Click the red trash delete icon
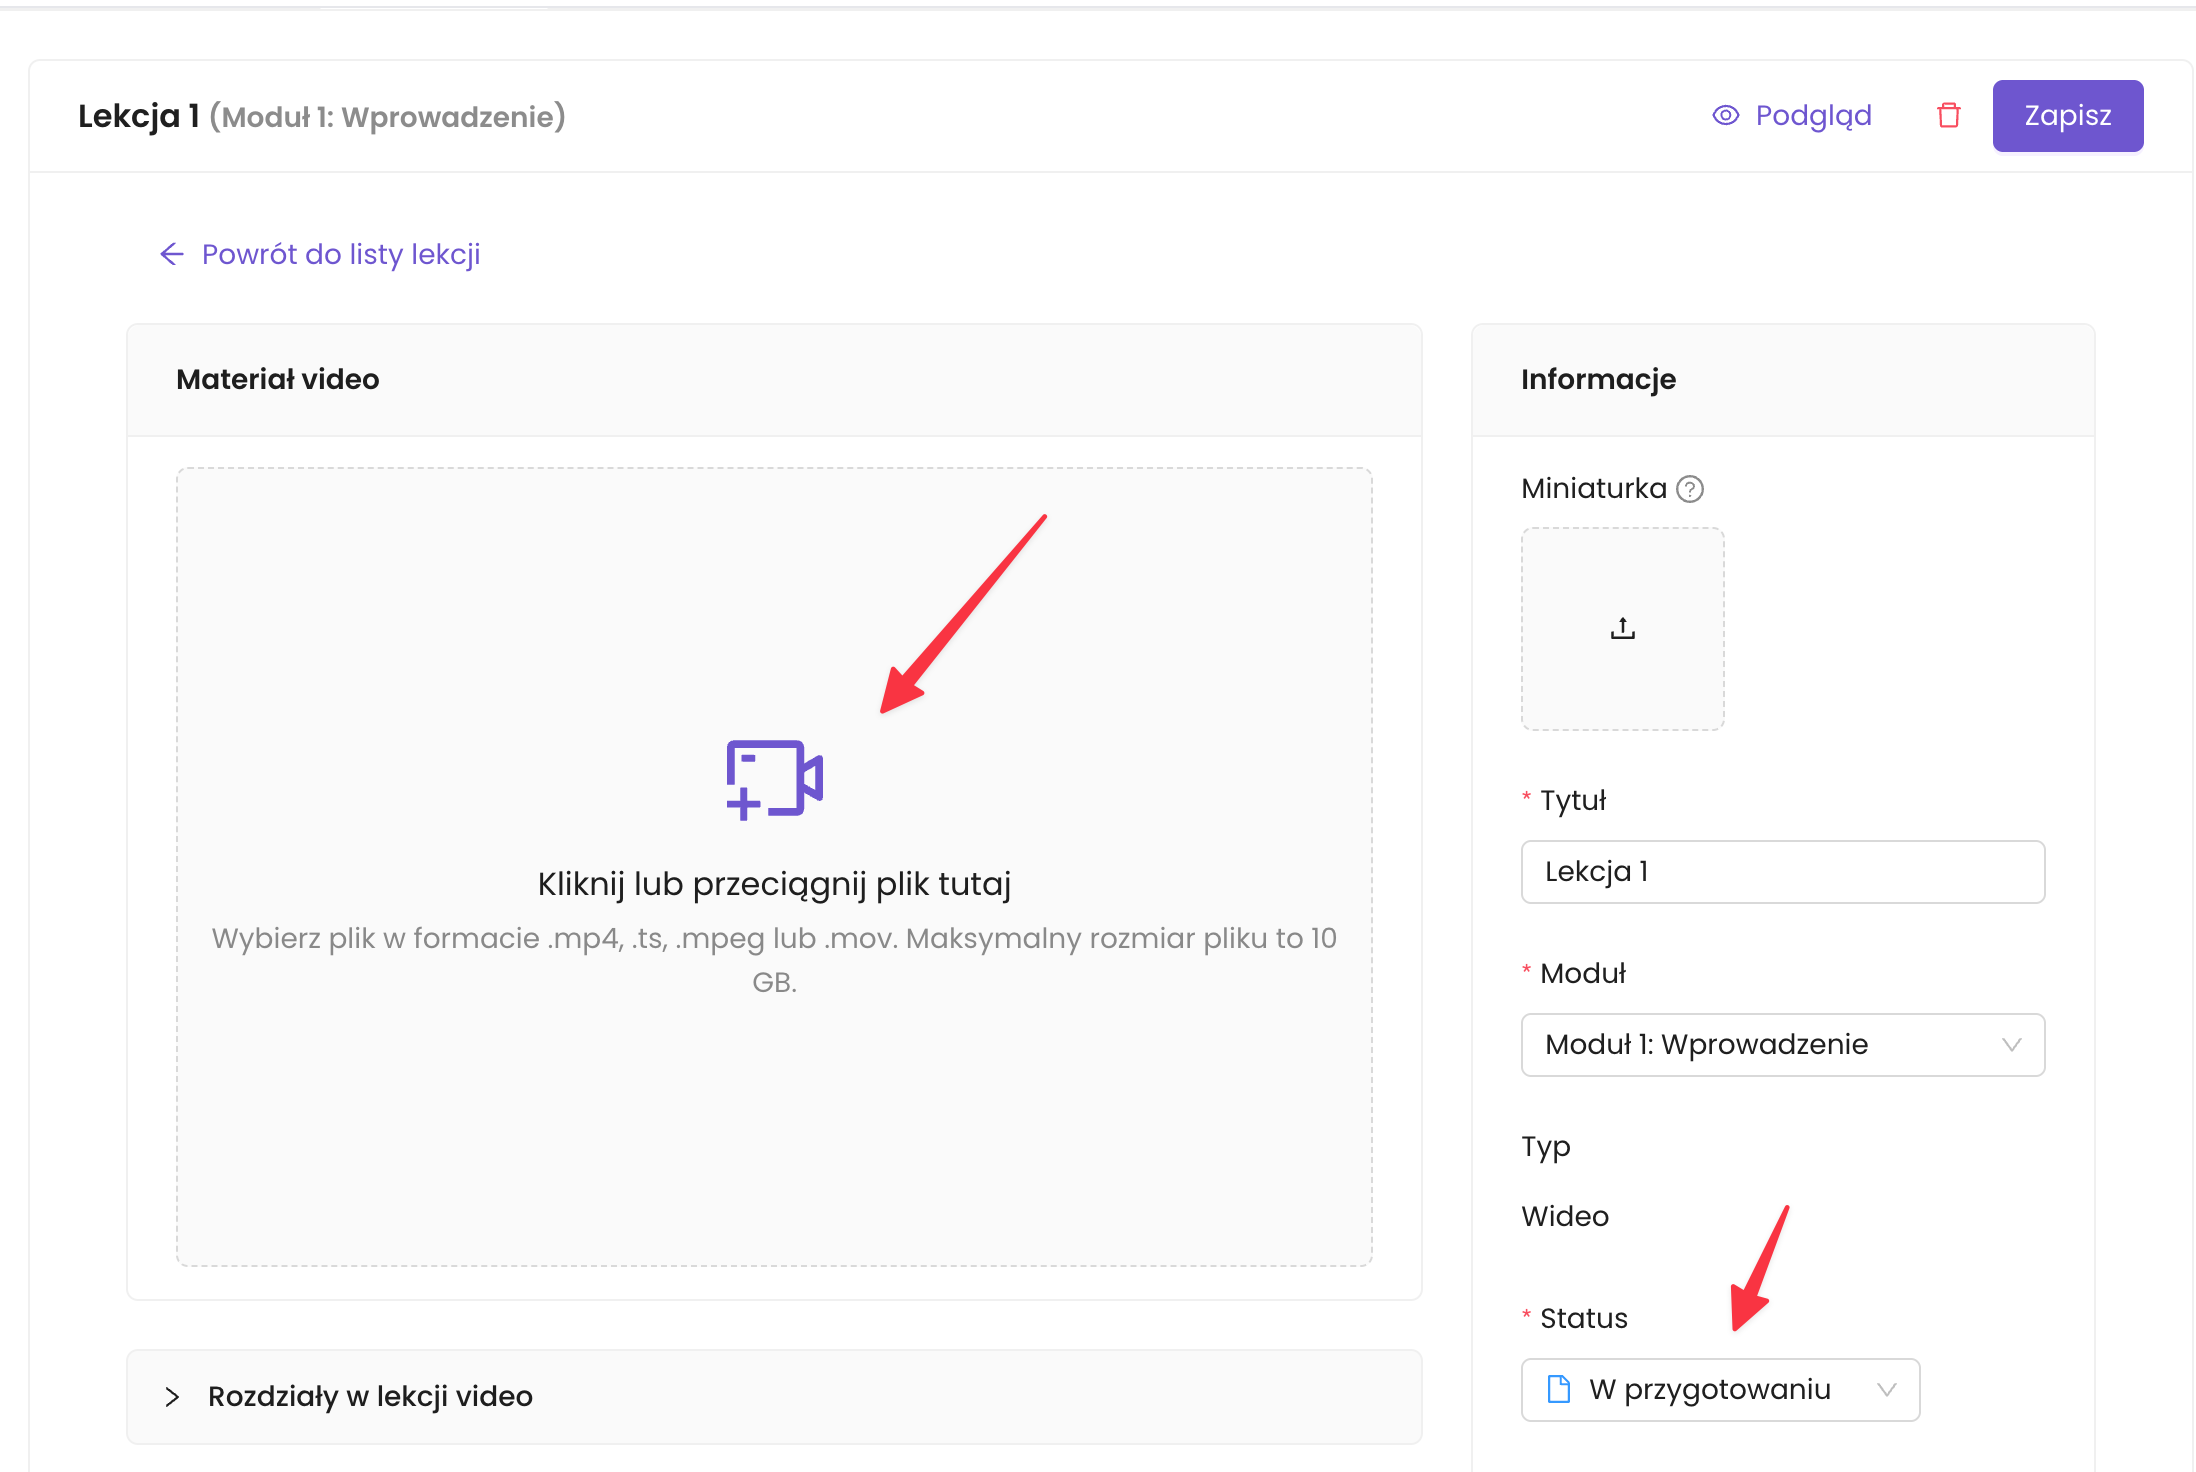The width and height of the screenshot is (2196, 1472). 1948,116
